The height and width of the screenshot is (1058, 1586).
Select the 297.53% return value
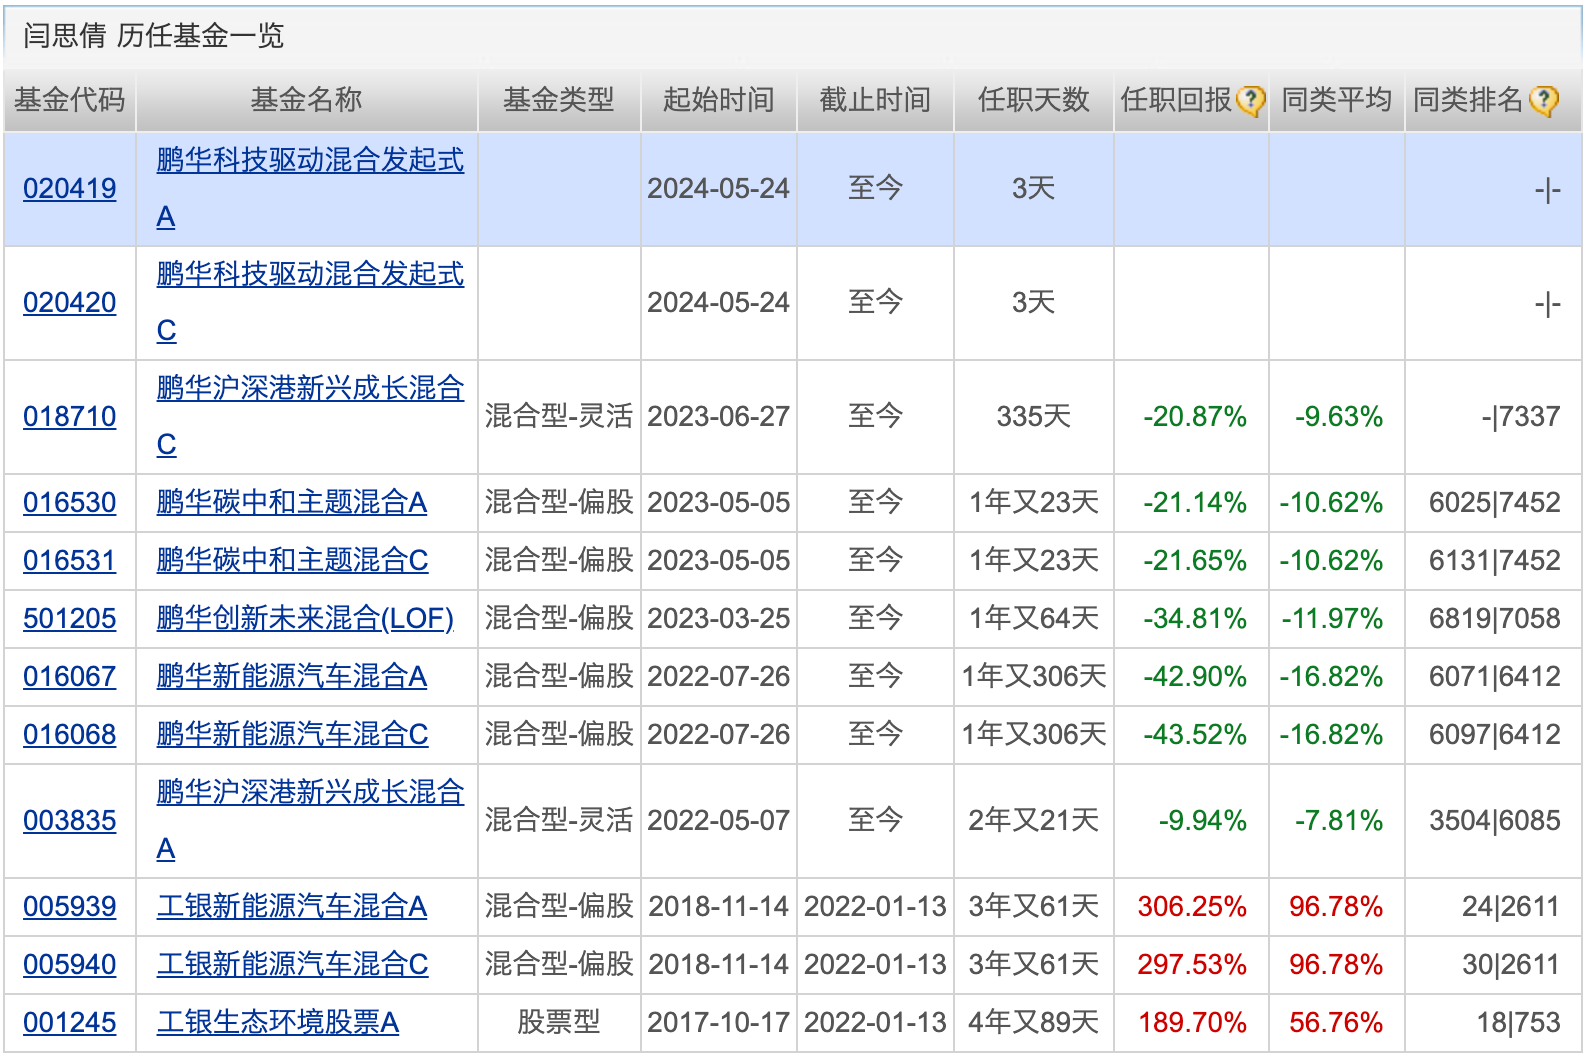coord(1192,964)
